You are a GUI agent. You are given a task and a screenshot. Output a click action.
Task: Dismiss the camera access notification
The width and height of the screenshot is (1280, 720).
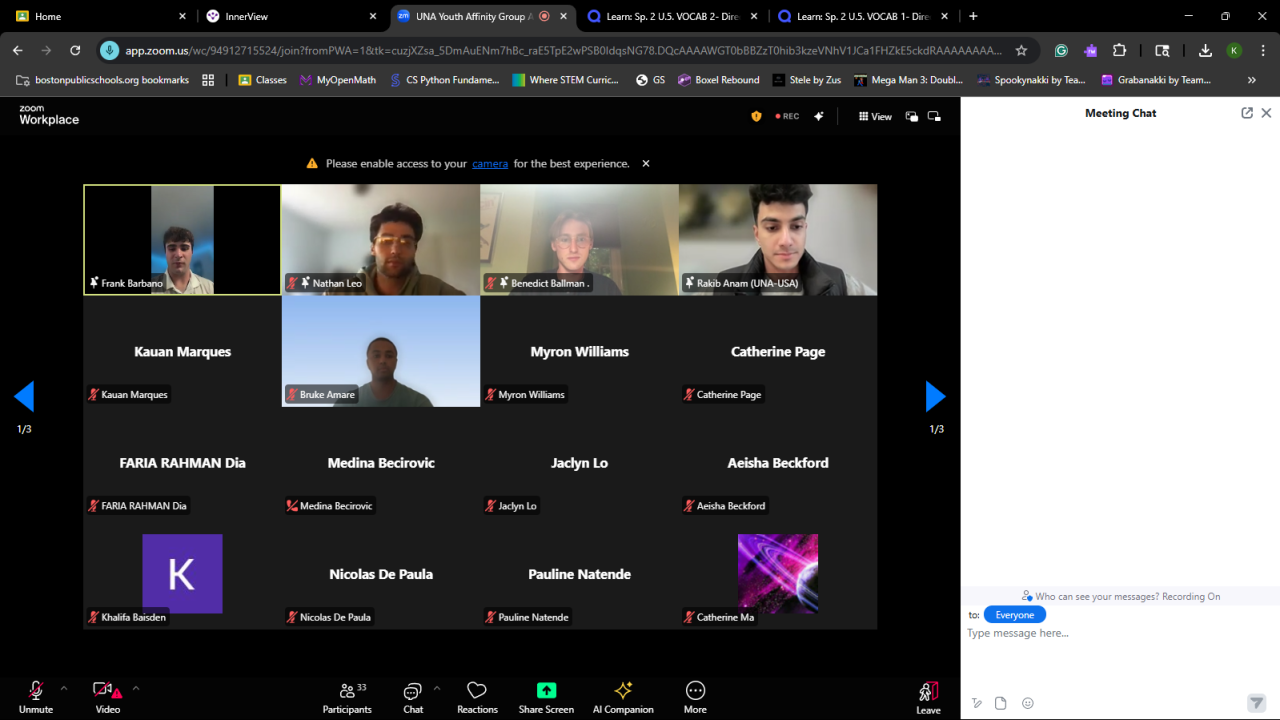point(646,163)
